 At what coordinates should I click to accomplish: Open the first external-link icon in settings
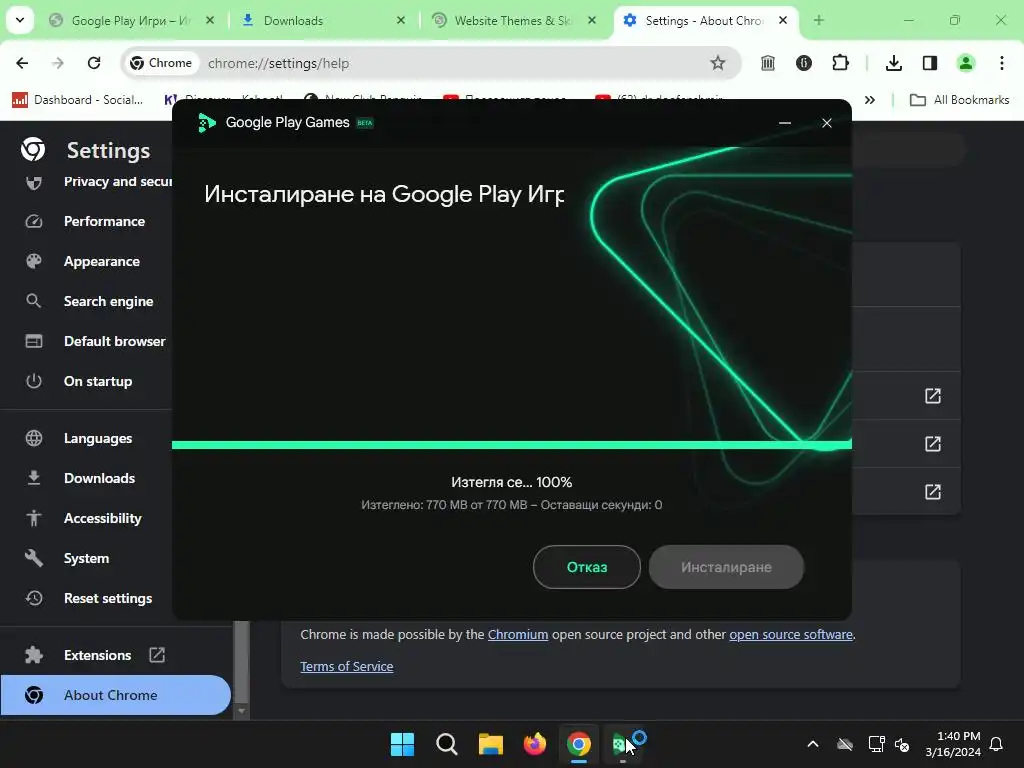(x=933, y=396)
